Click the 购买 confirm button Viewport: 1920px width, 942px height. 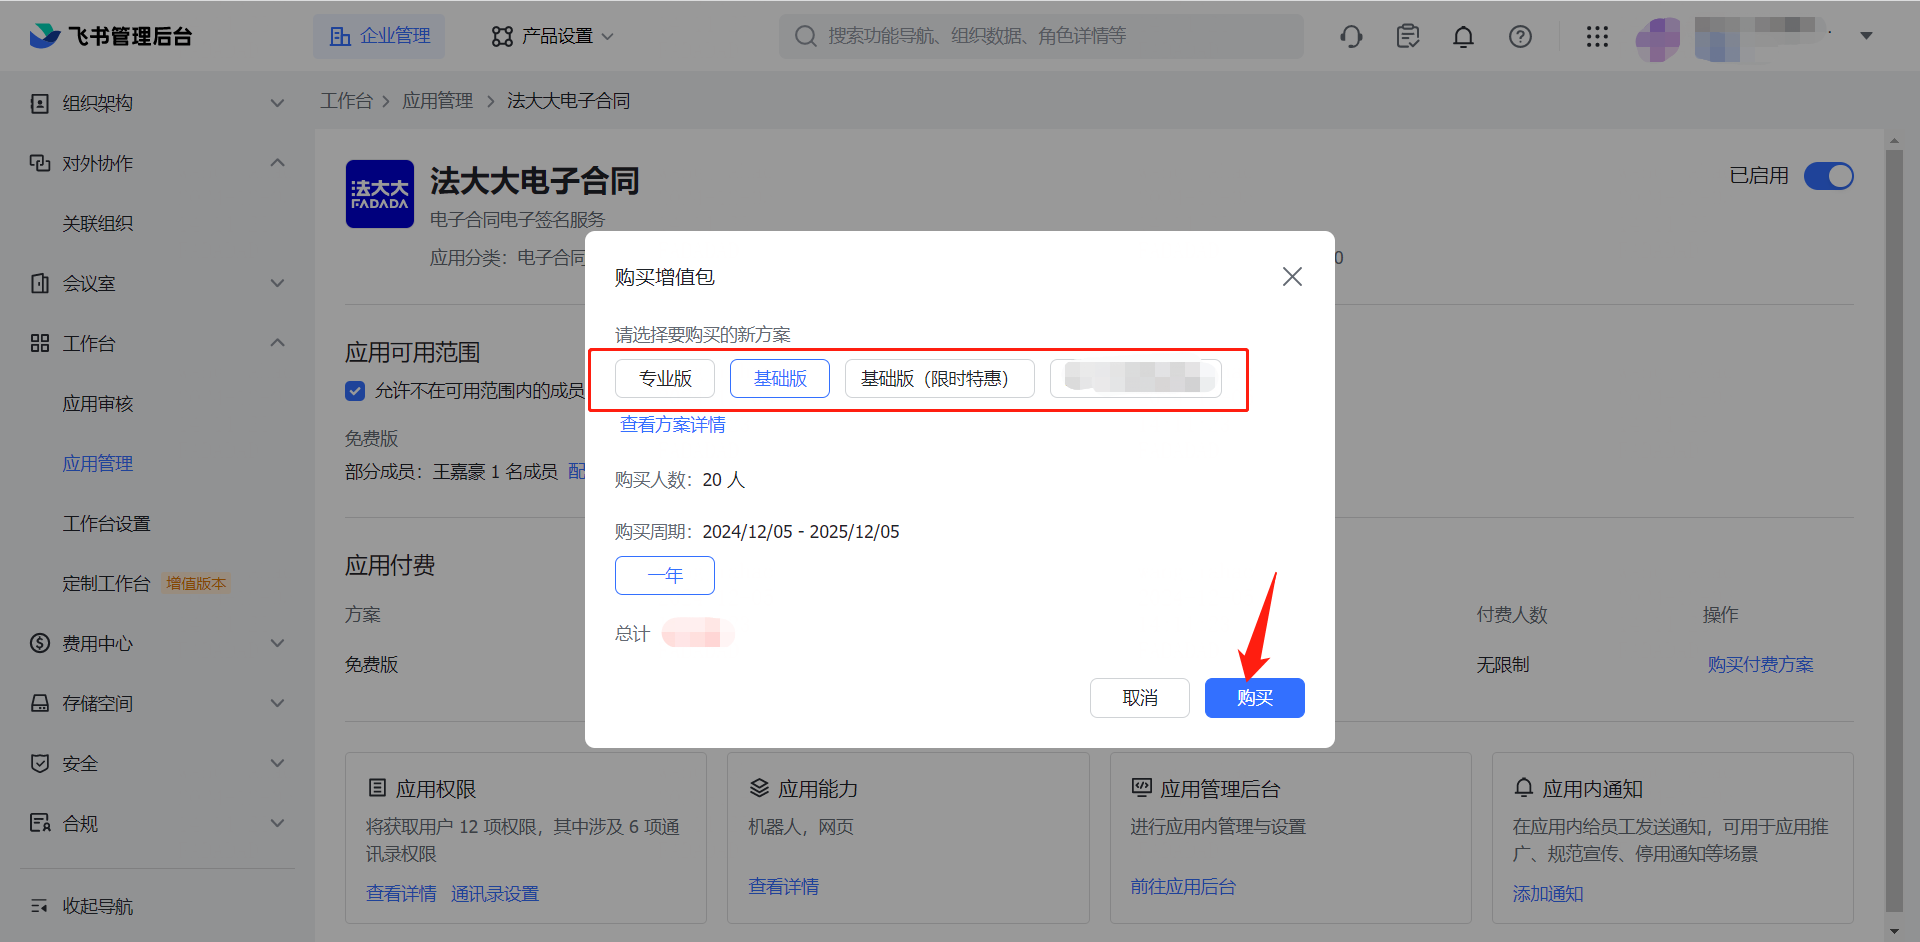[x=1255, y=698]
